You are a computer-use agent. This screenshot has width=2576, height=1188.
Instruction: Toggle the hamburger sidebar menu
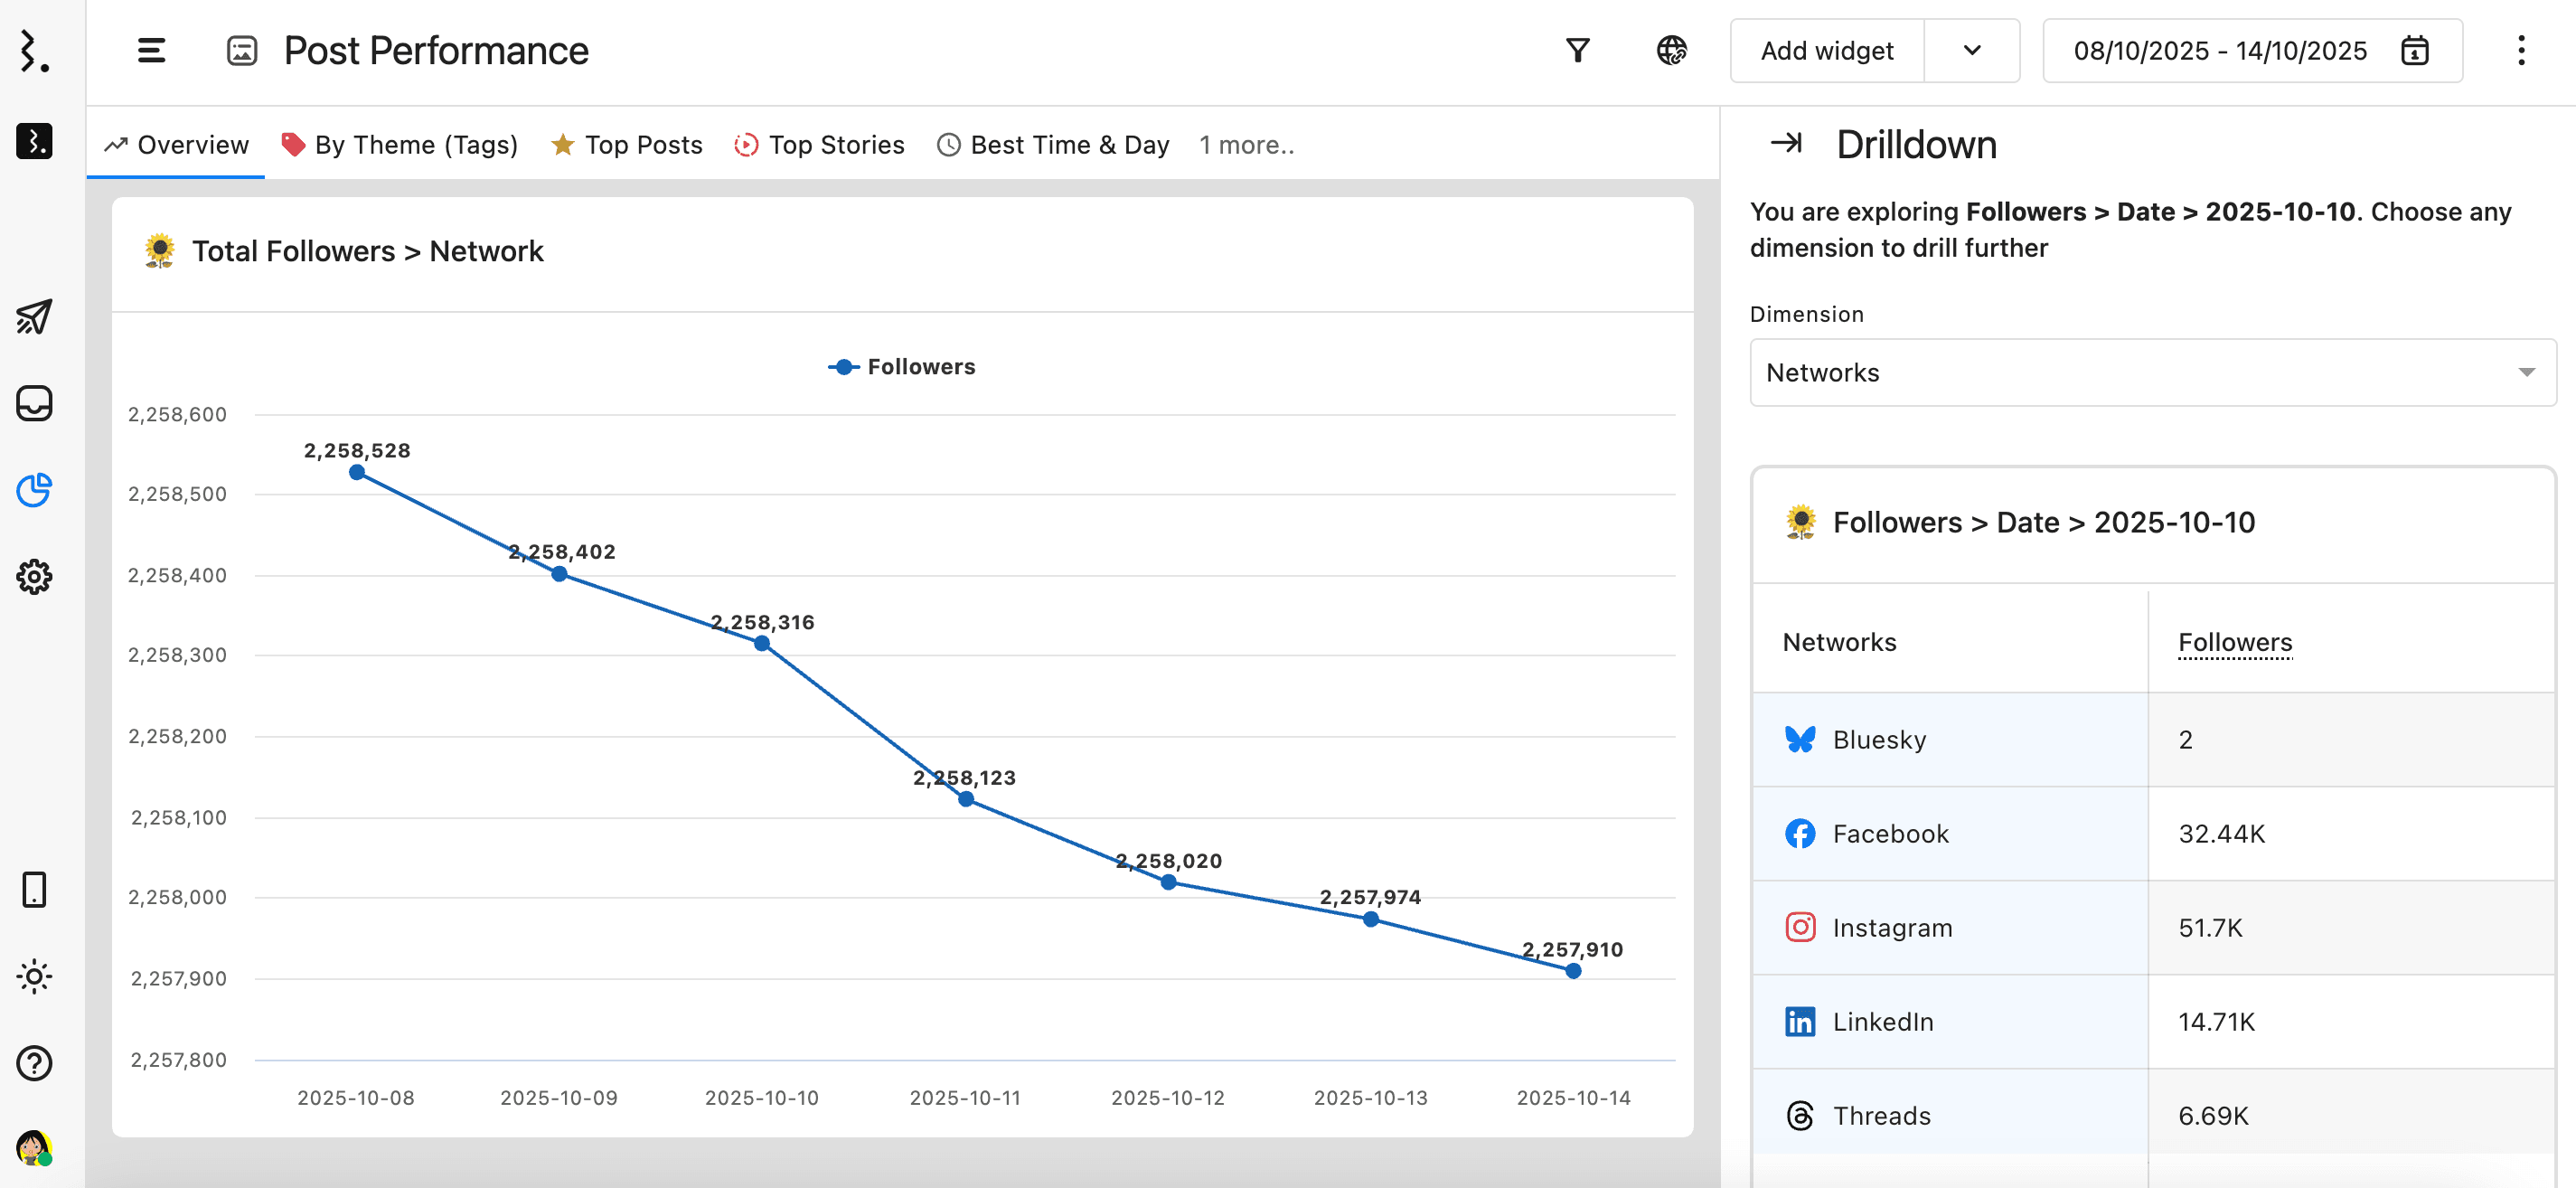pos(151,50)
